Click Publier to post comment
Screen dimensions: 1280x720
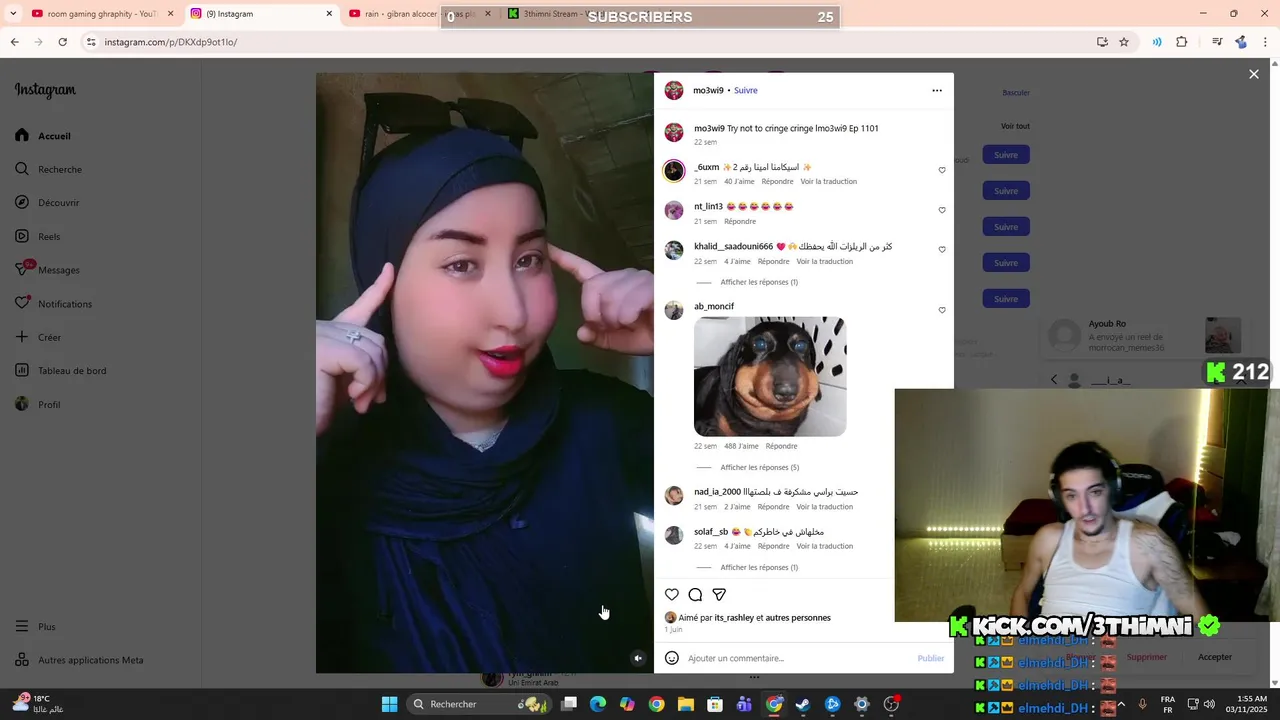(931, 658)
